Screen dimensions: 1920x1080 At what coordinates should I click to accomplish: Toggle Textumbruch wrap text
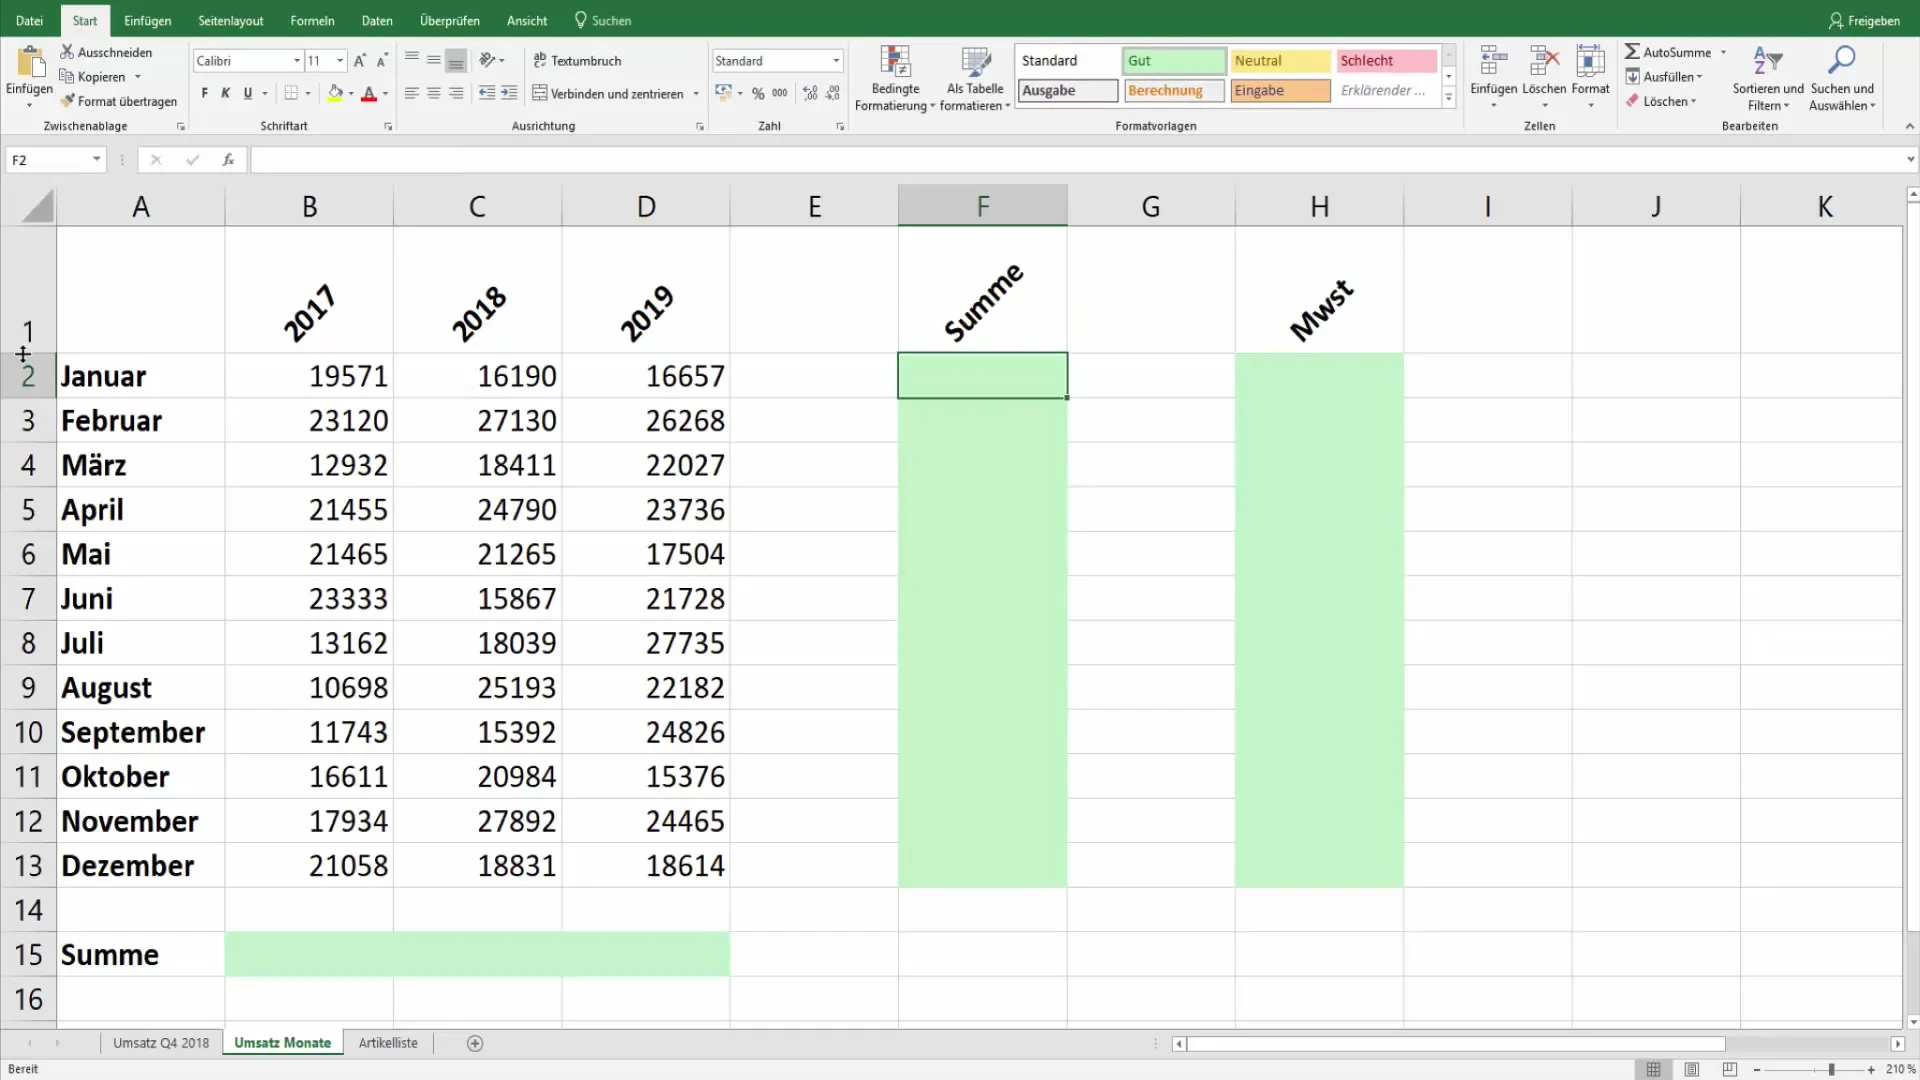[x=577, y=61]
